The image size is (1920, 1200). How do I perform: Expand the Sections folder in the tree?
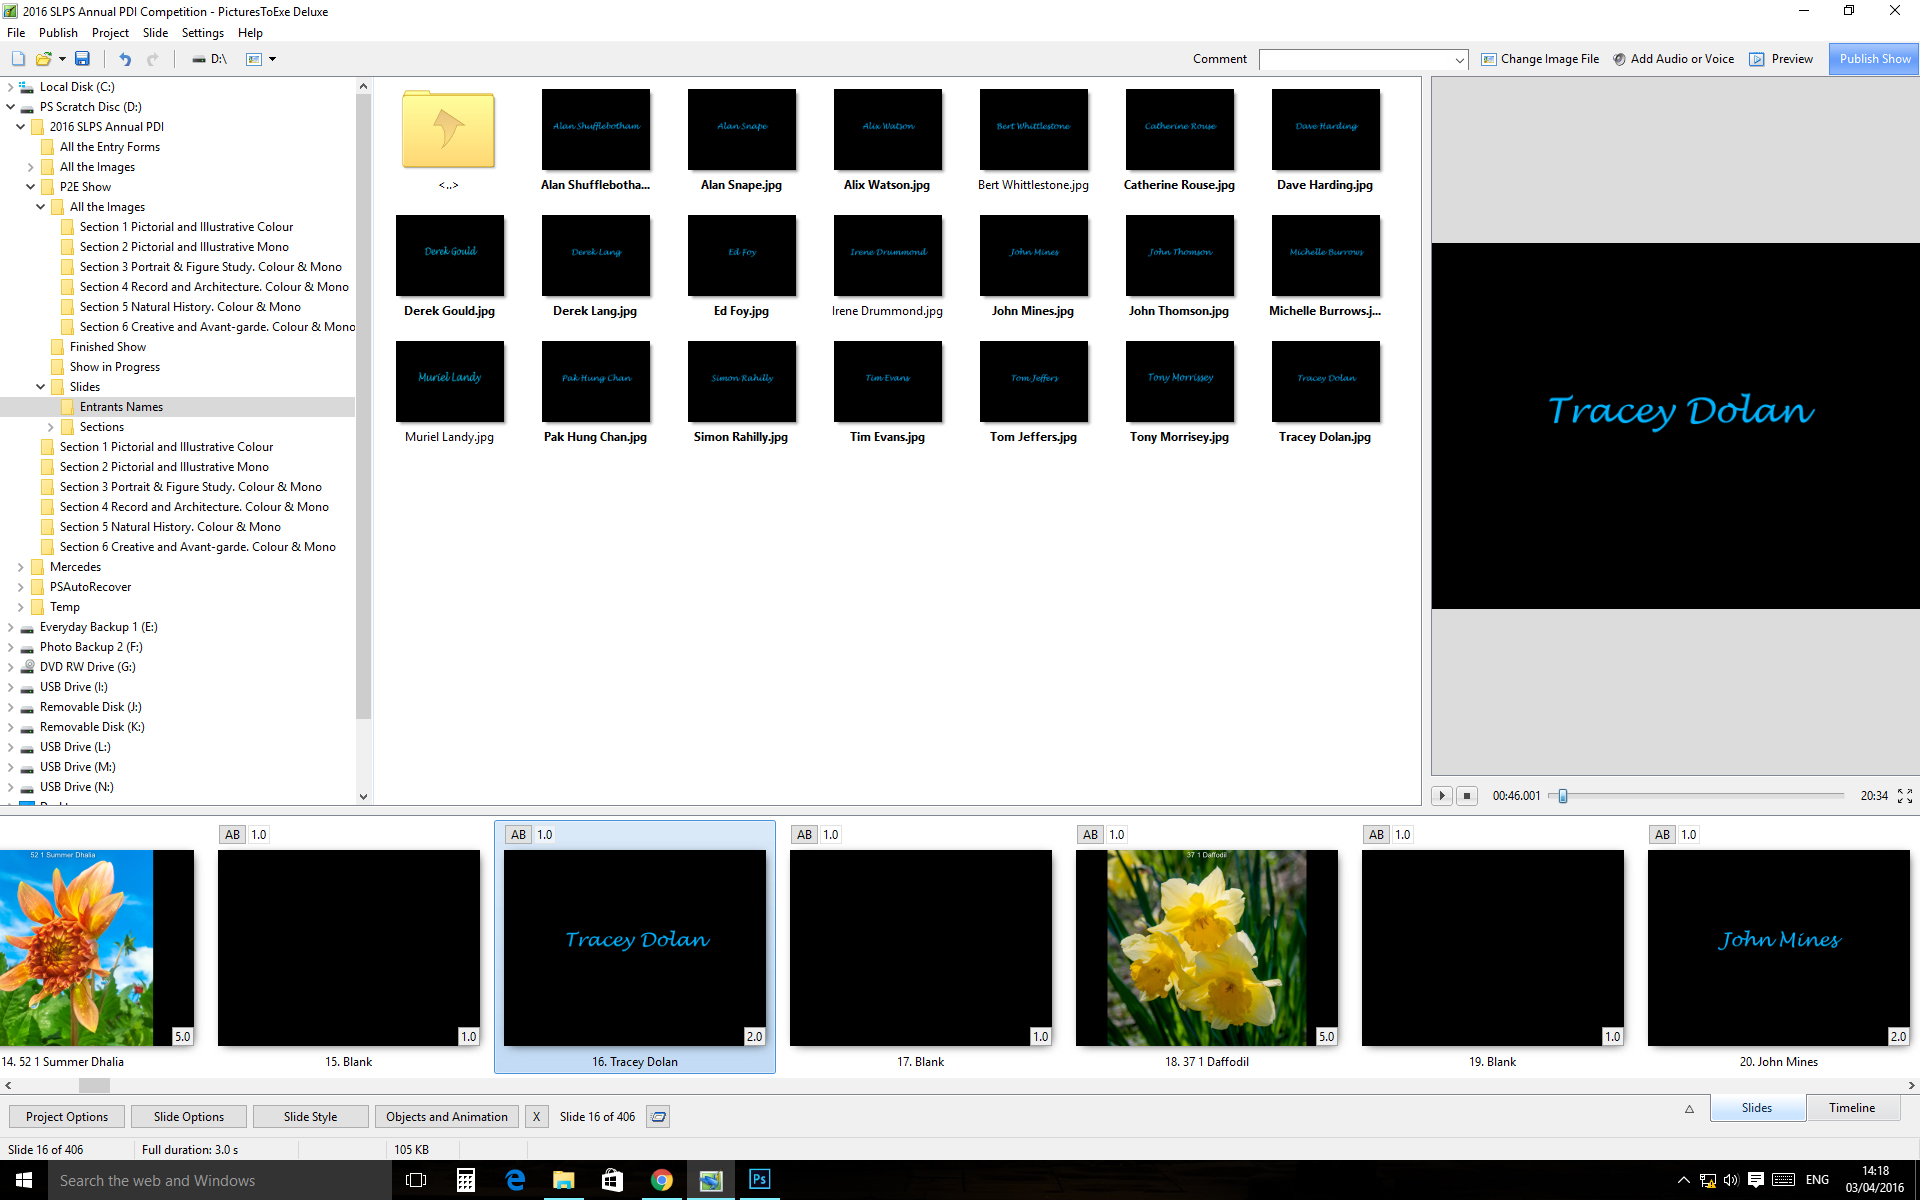pyautogui.click(x=51, y=427)
